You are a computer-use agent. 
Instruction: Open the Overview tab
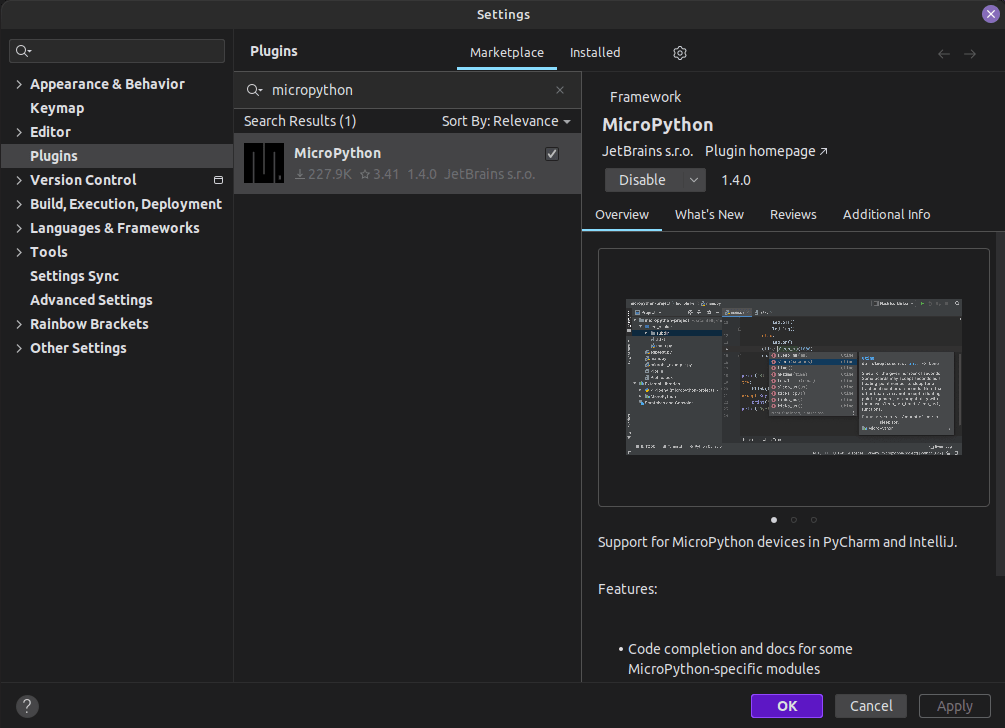622,215
